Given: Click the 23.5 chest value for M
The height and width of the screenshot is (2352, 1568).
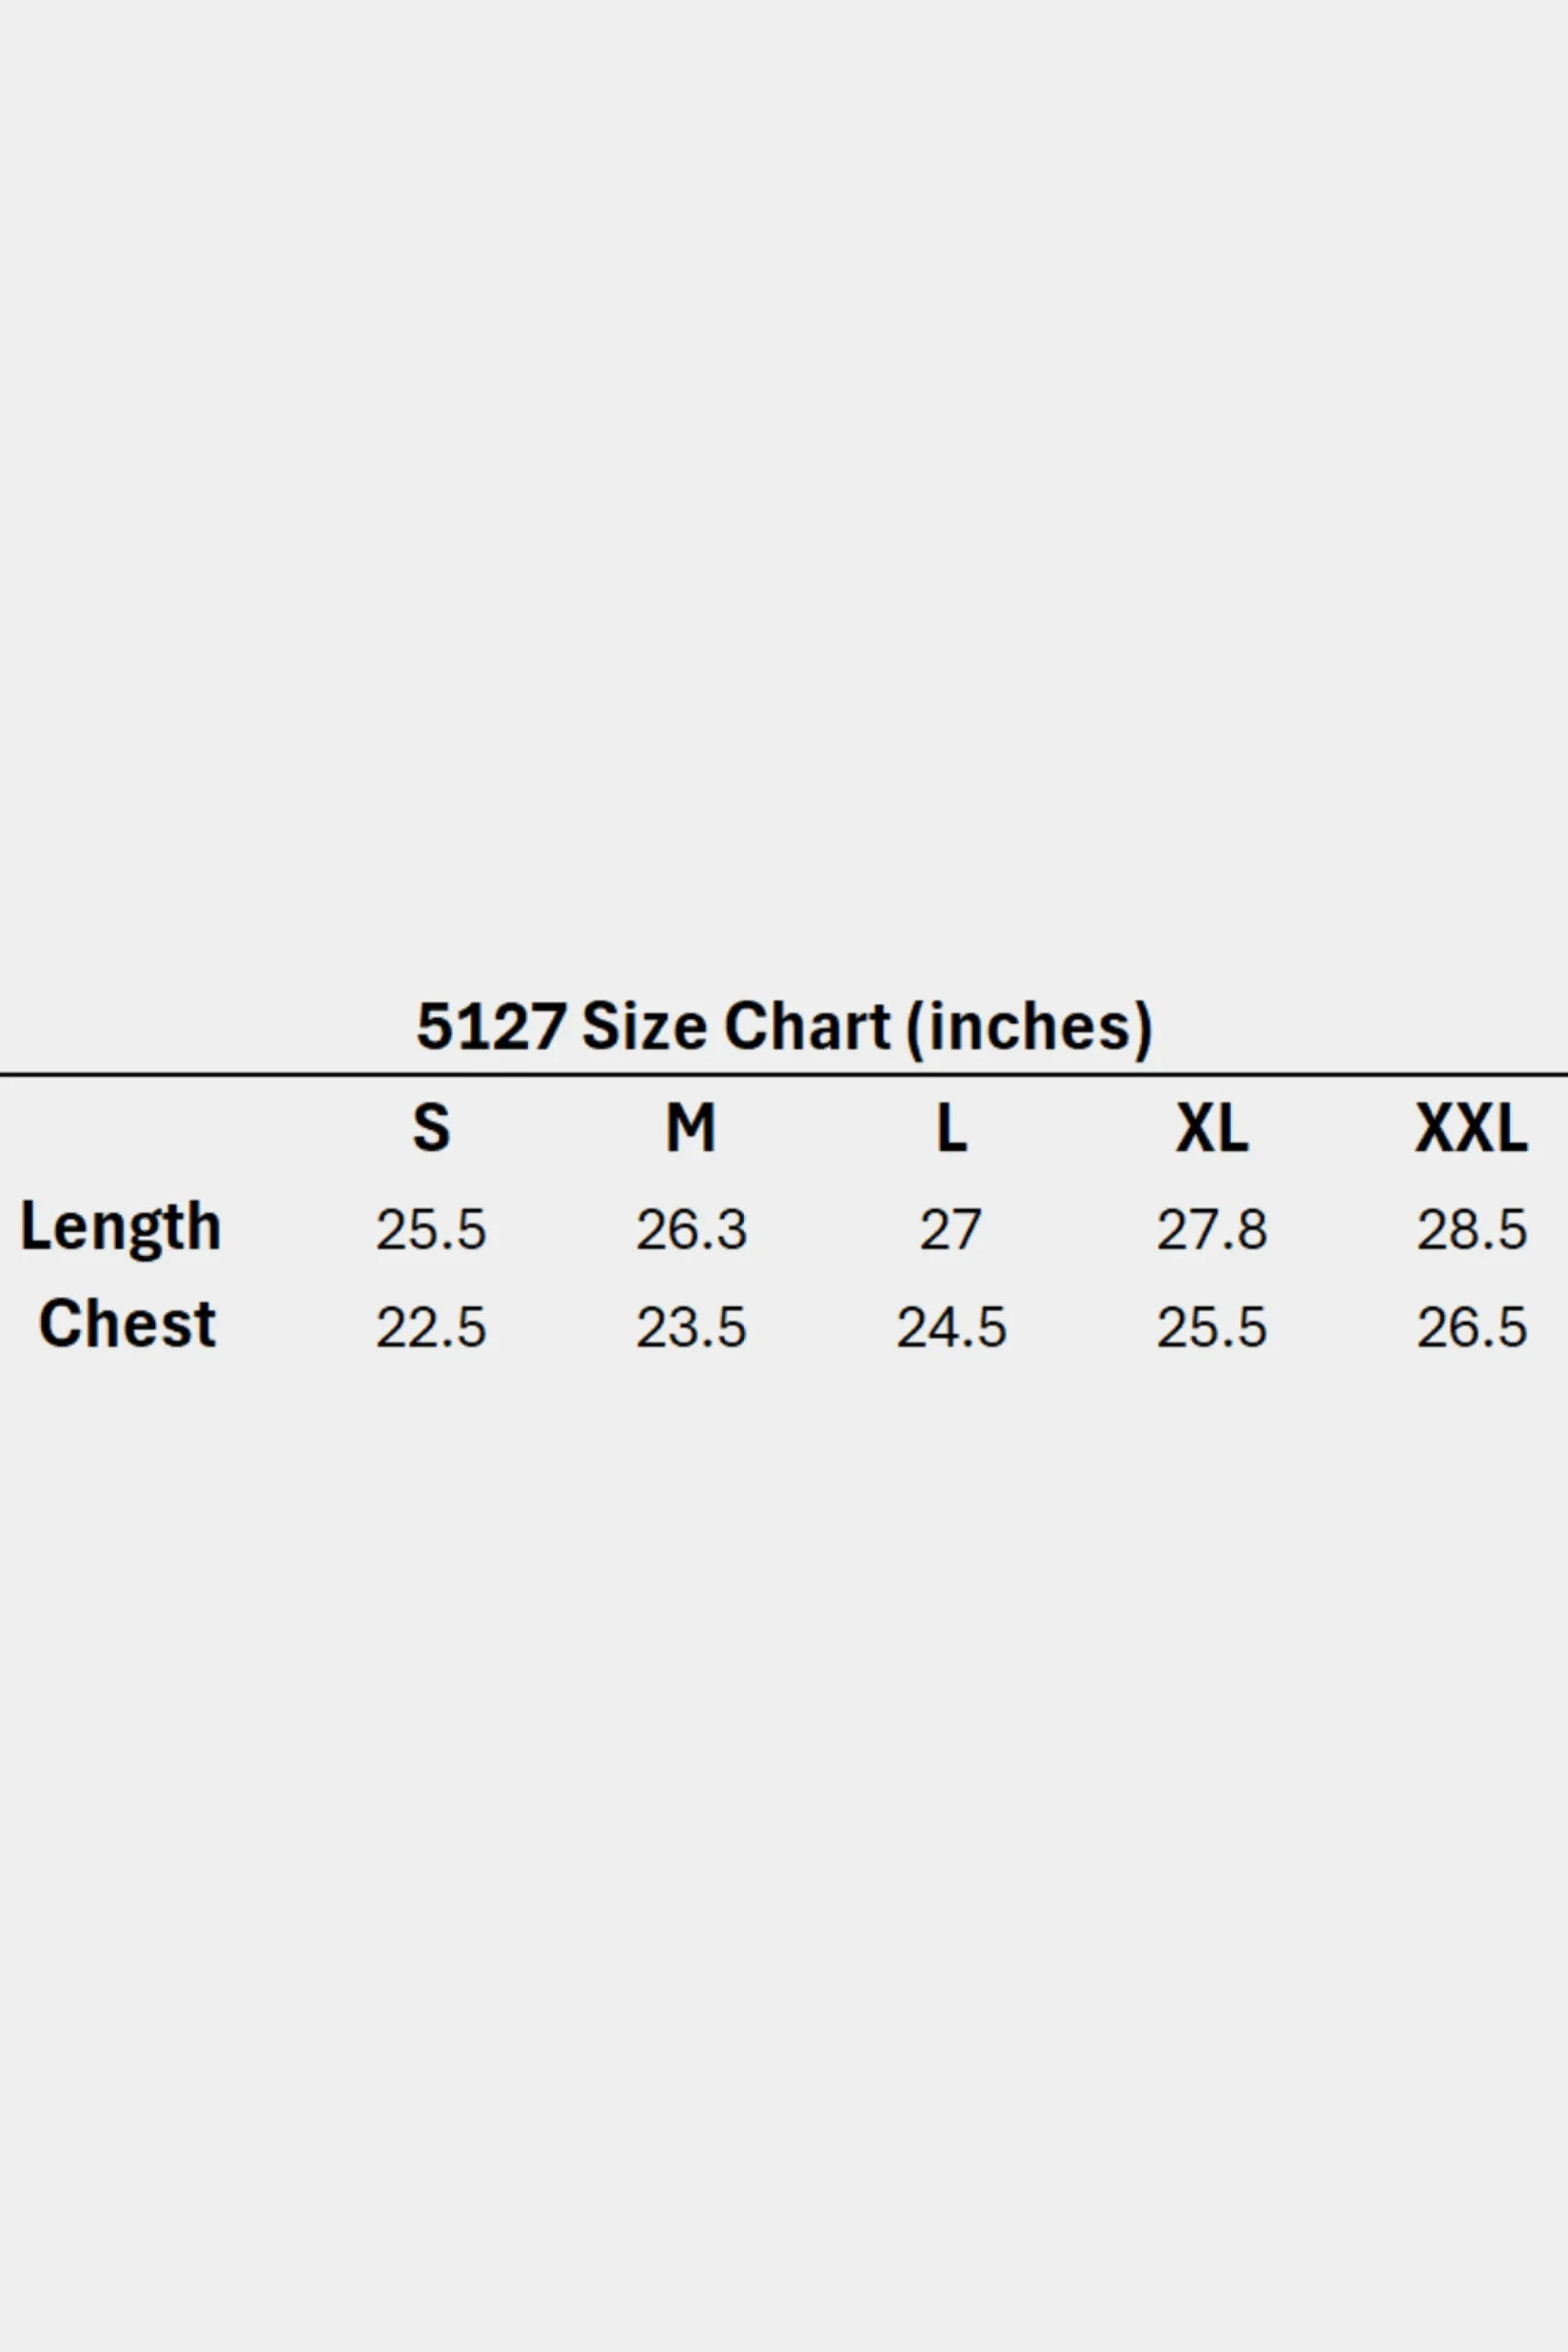Looking at the screenshot, I should click(x=691, y=1327).
